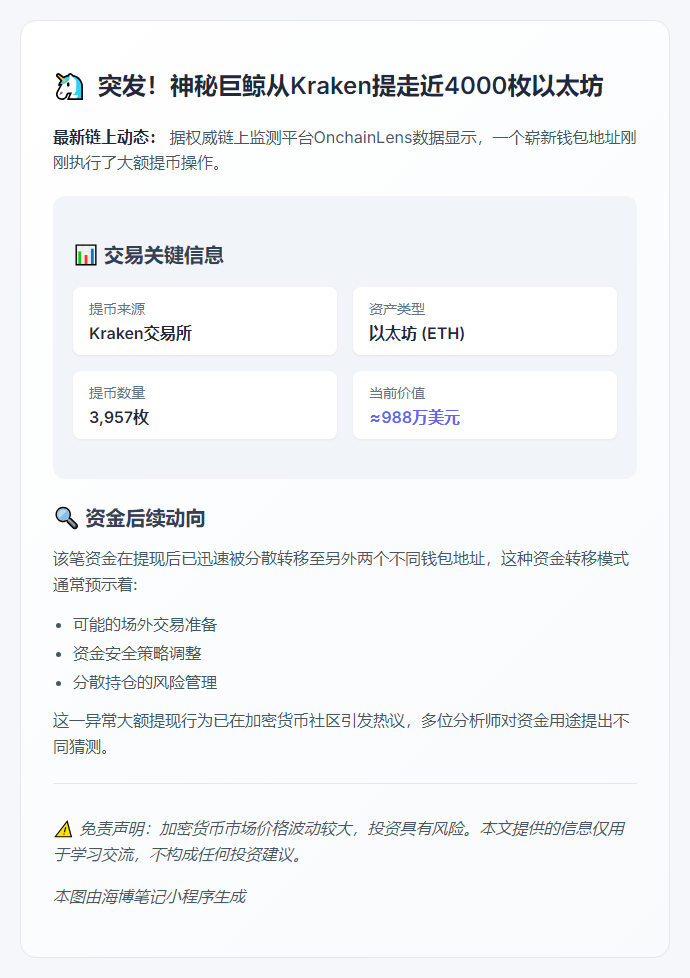Click the bullet 可能的场外交易准备

click(x=145, y=624)
